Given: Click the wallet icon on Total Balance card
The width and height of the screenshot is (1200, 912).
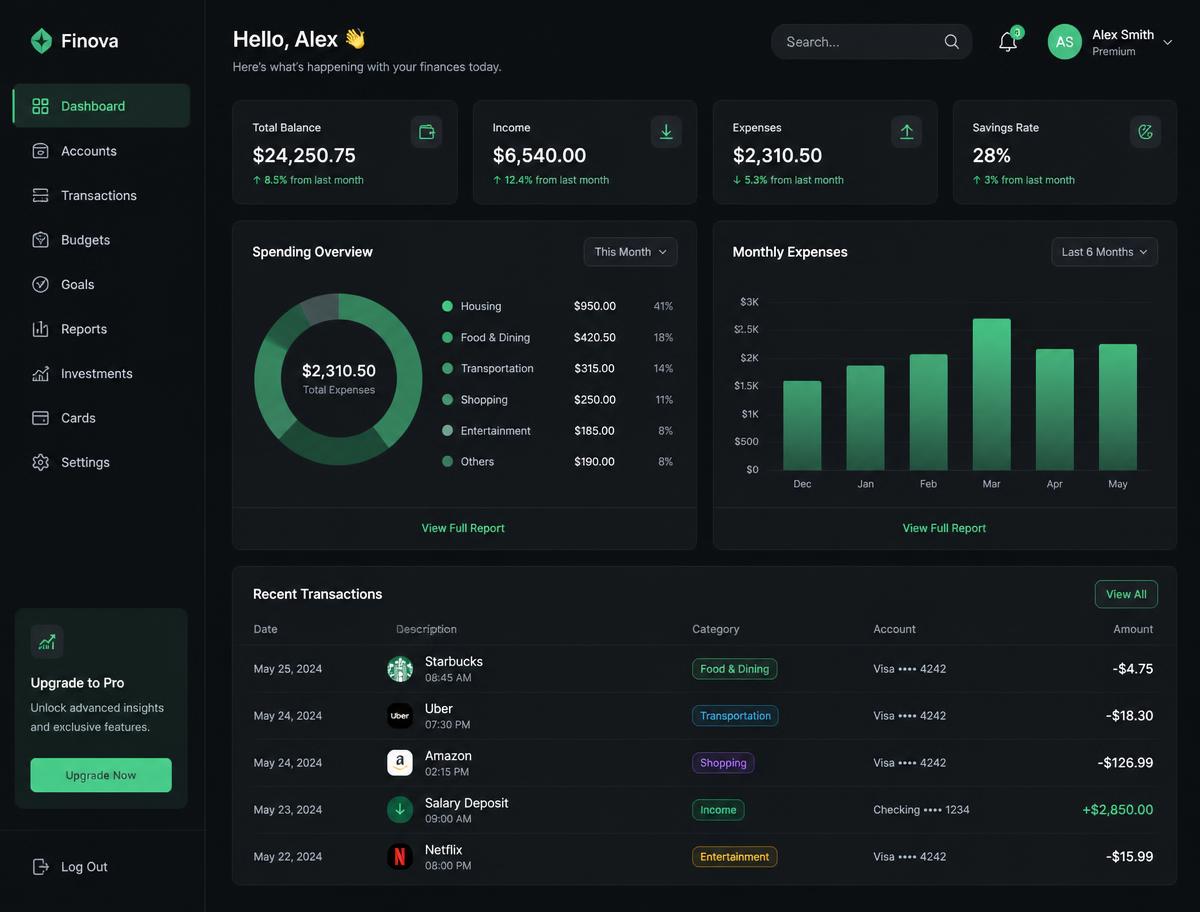Looking at the screenshot, I should coord(427,132).
